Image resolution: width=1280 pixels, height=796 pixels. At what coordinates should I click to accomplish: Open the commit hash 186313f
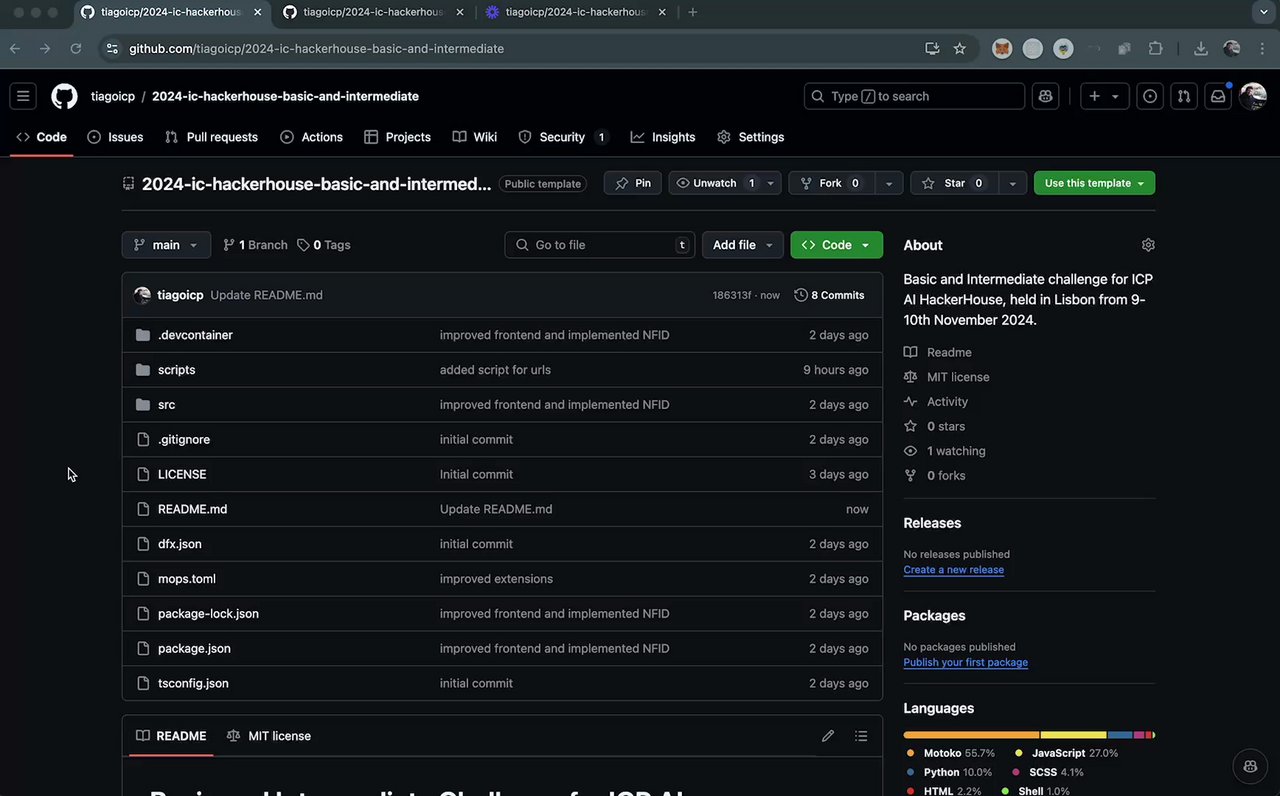point(731,295)
